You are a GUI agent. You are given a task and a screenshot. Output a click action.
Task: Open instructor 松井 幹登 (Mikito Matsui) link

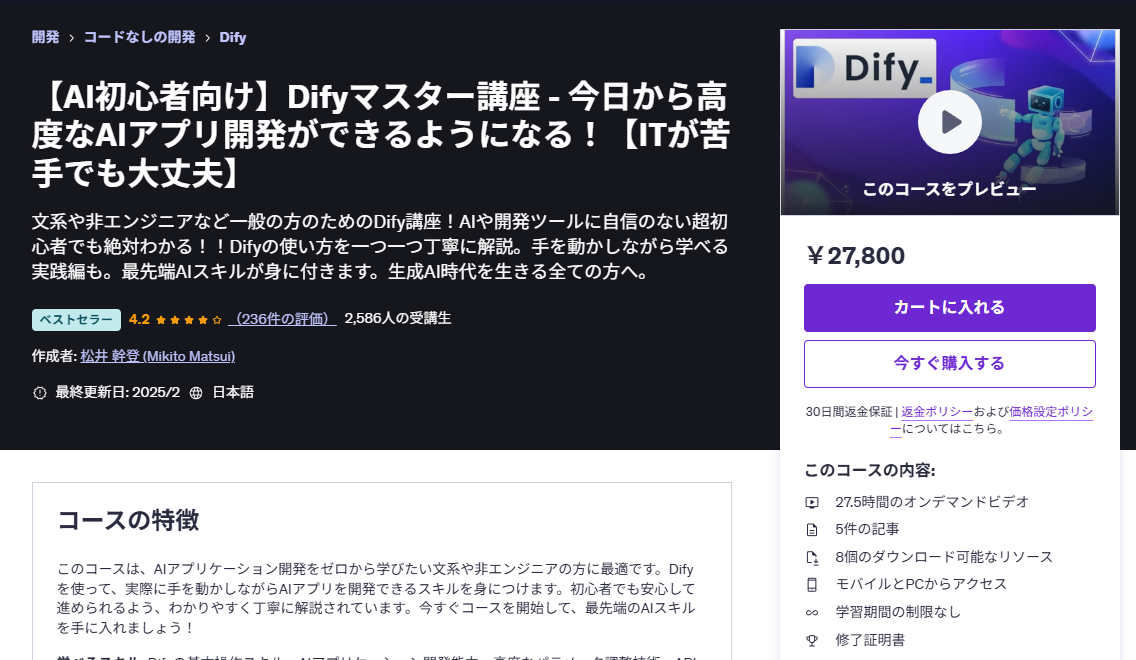click(x=158, y=356)
